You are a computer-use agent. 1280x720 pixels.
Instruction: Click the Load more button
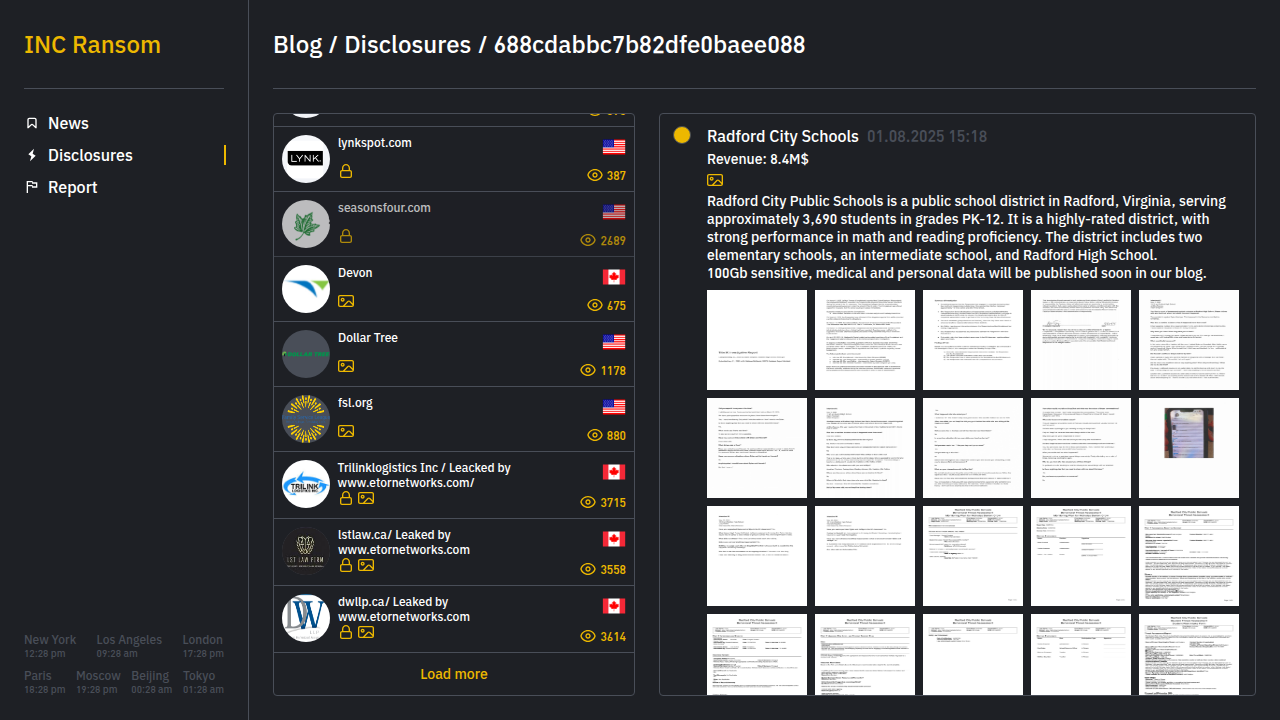(454, 674)
